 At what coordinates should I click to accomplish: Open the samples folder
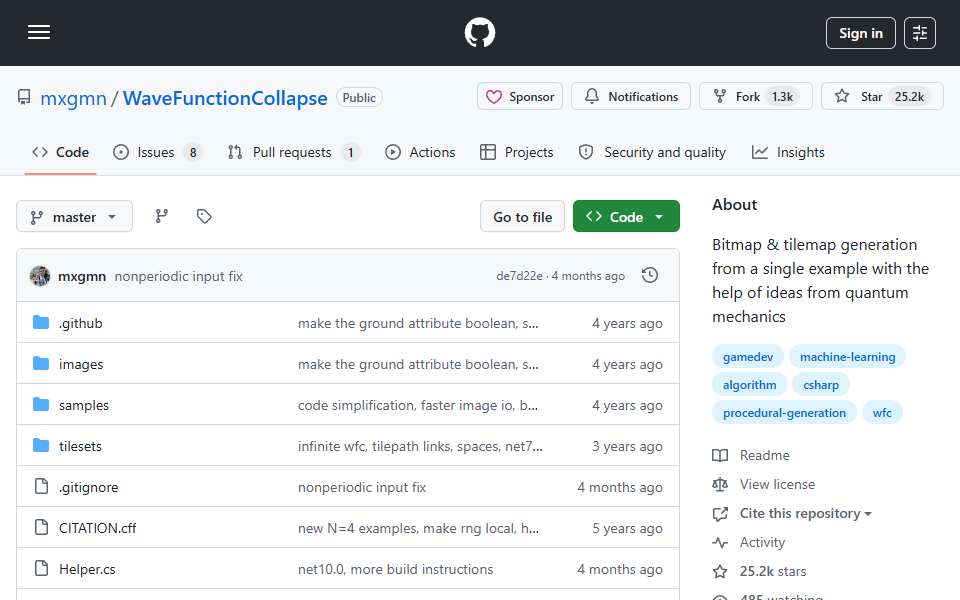83,405
